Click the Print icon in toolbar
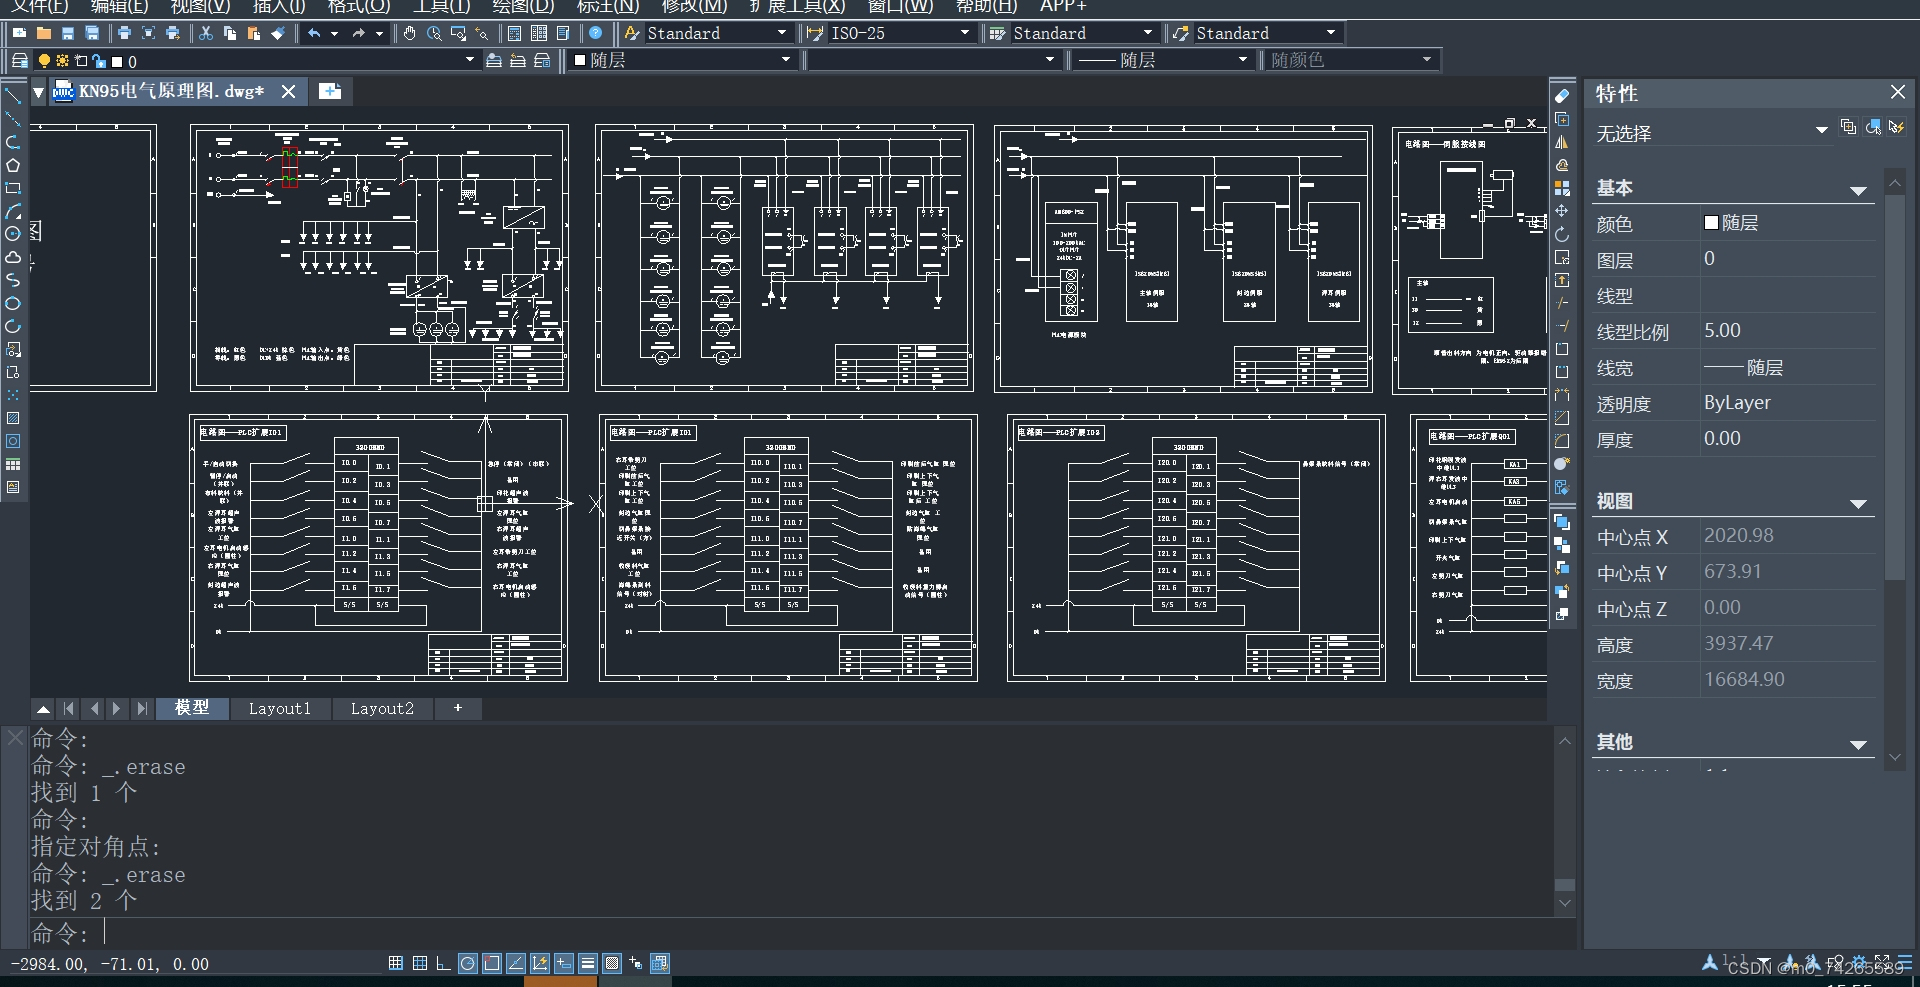The width and height of the screenshot is (1920, 987). click(x=124, y=33)
